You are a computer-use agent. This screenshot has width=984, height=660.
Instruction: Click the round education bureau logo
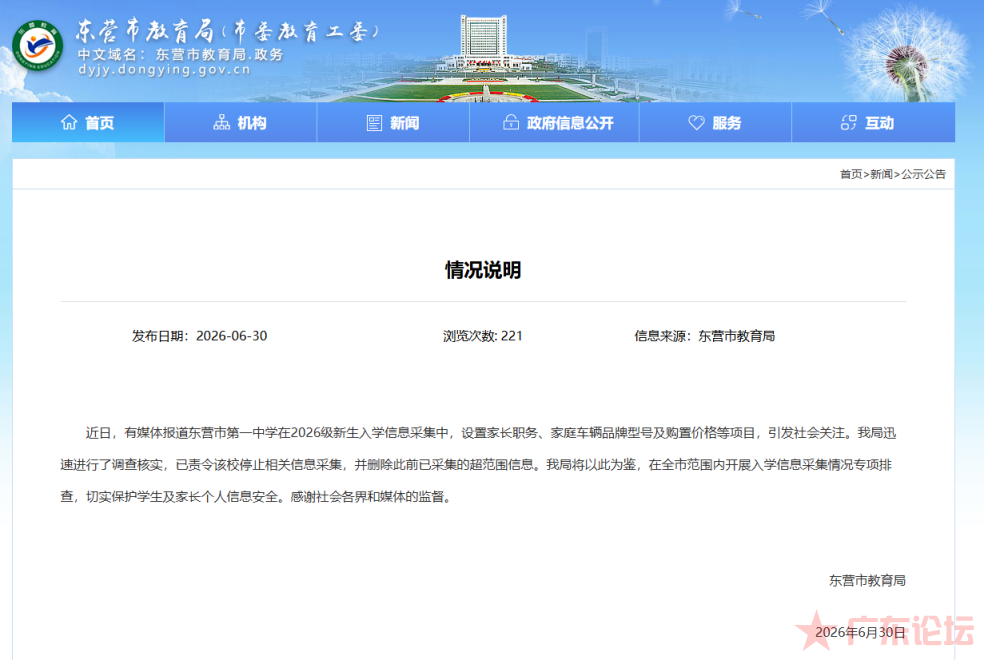click(38, 46)
